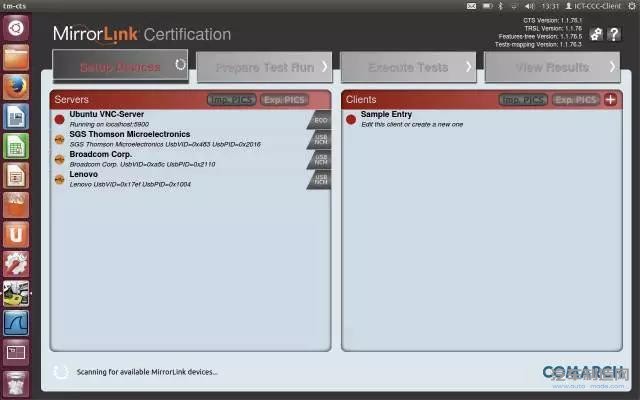Click red status dot of Ubuntu VNC-Server
Viewport: 640px width, 400px height.
60,119
